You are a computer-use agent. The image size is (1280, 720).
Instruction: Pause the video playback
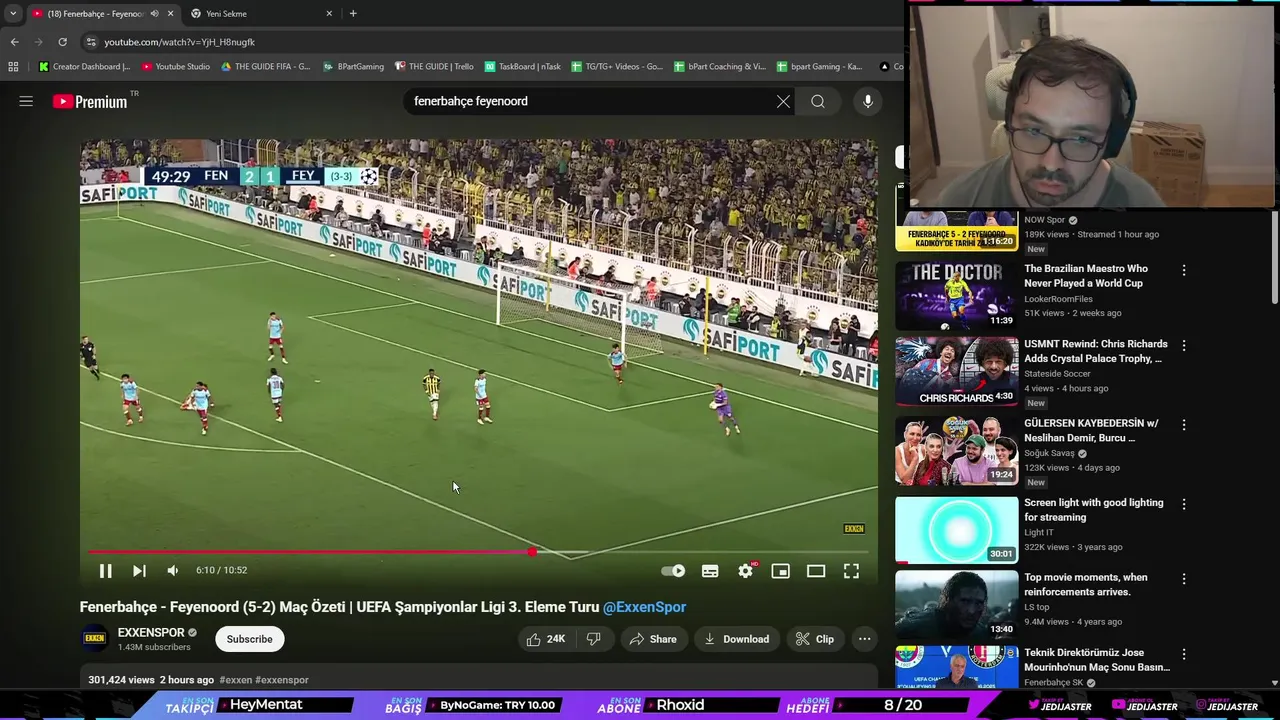coord(105,570)
